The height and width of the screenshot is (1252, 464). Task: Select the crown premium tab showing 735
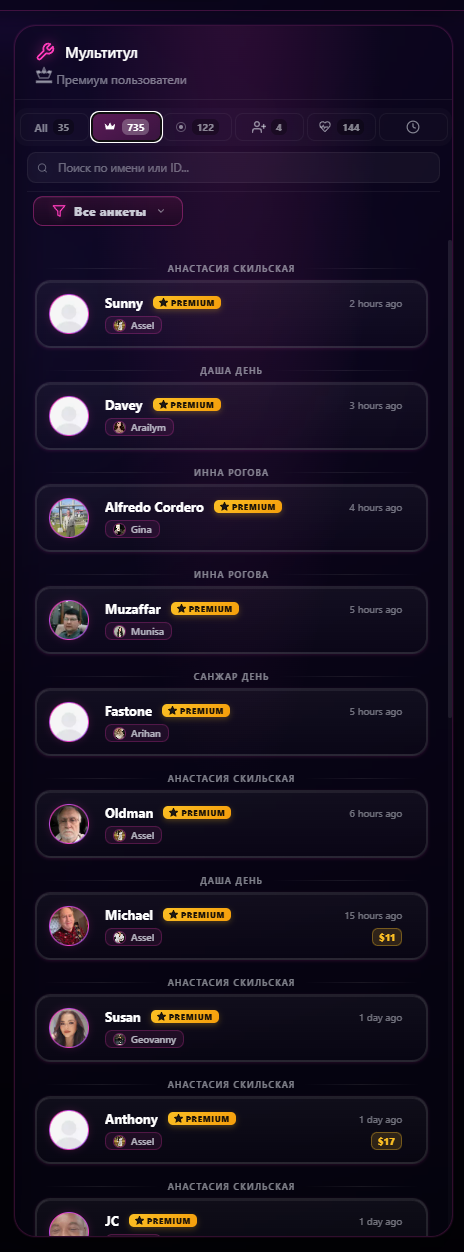127,127
